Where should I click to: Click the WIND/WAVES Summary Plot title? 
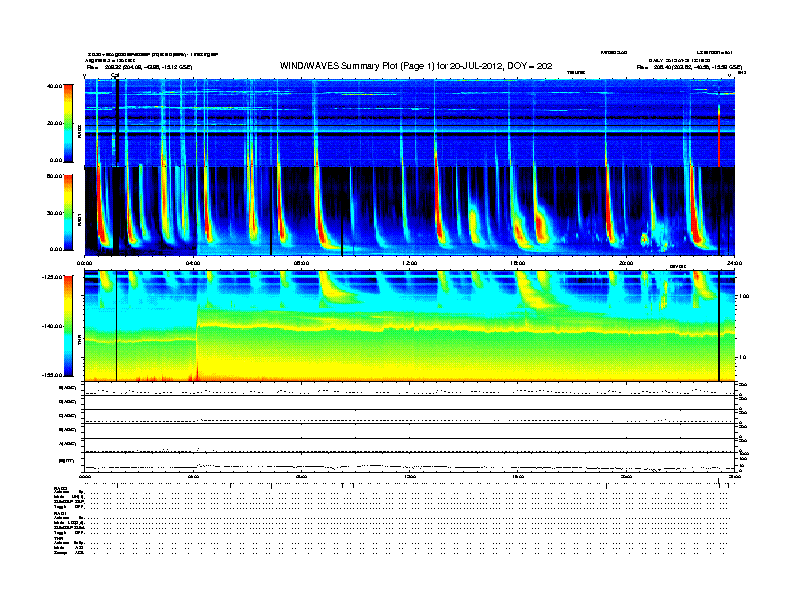coord(416,66)
